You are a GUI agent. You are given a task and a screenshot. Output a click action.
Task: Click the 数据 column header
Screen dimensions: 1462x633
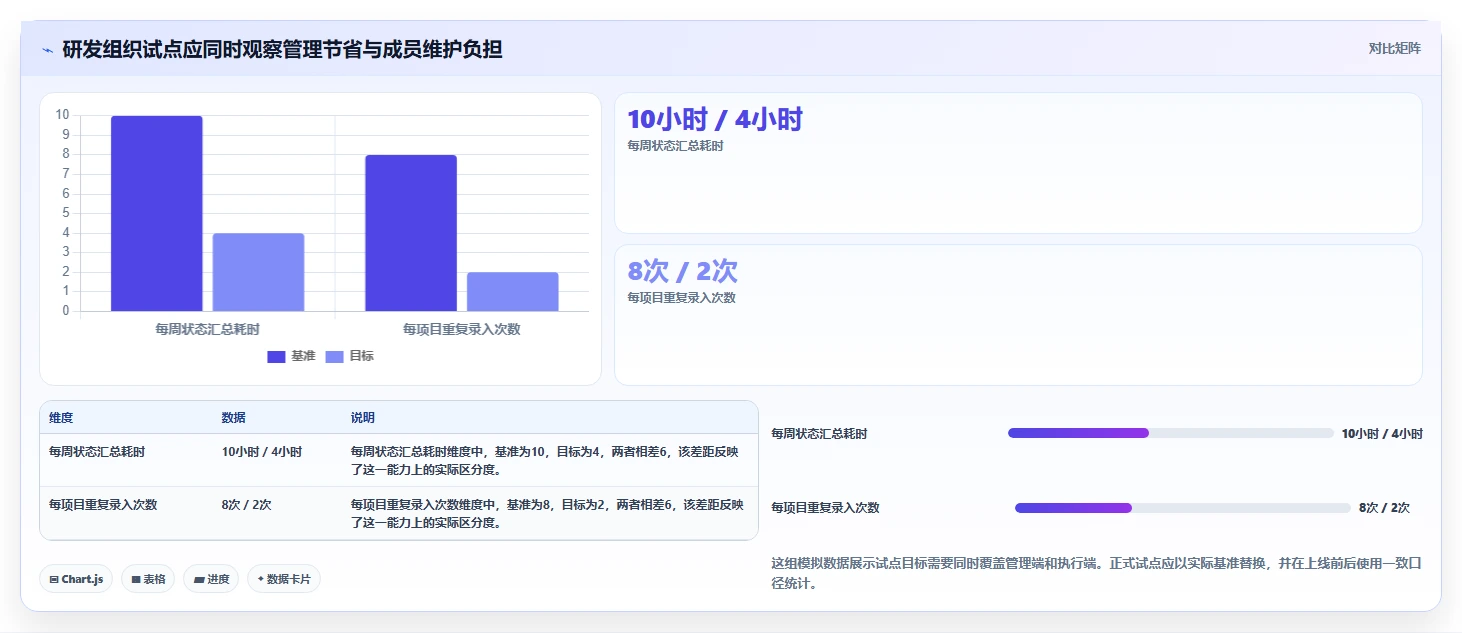tap(233, 418)
